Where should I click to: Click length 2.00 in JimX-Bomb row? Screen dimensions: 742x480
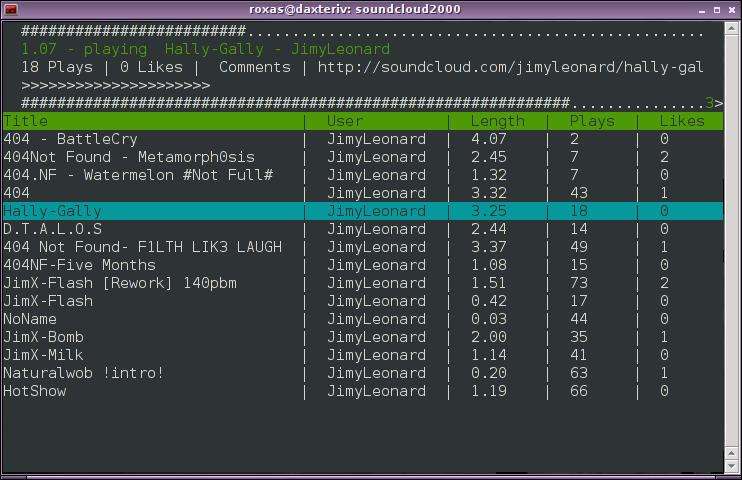(x=489, y=337)
